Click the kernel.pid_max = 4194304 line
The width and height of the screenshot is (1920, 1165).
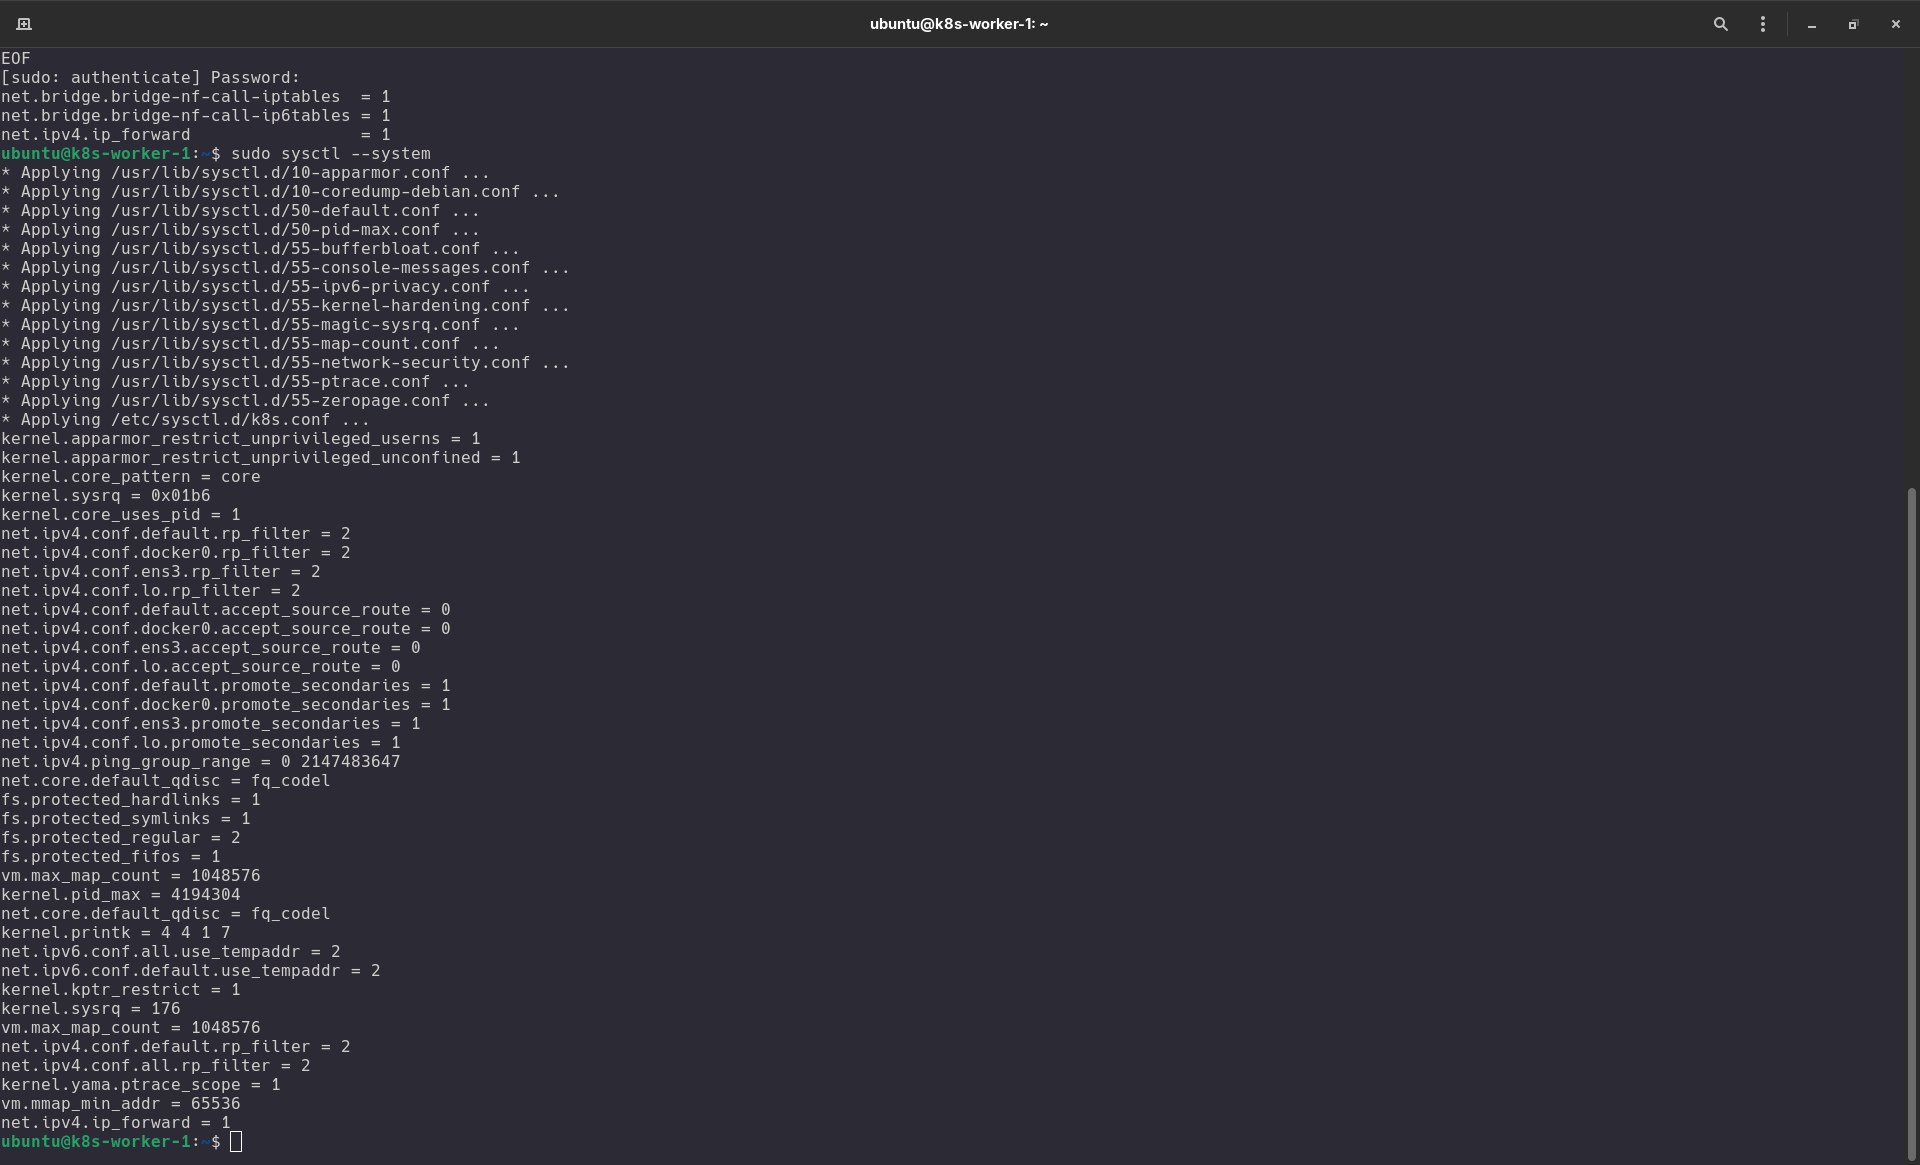point(120,894)
